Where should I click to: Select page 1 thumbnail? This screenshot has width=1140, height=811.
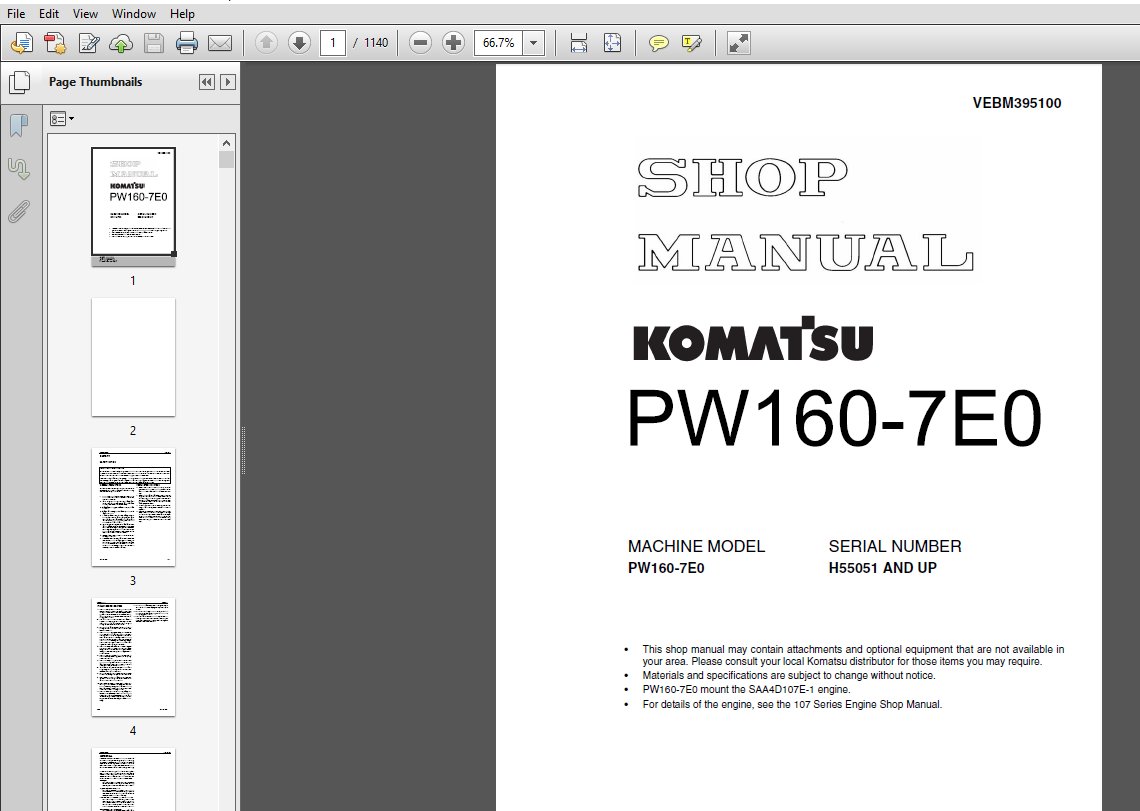pyautogui.click(x=133, y=207)
